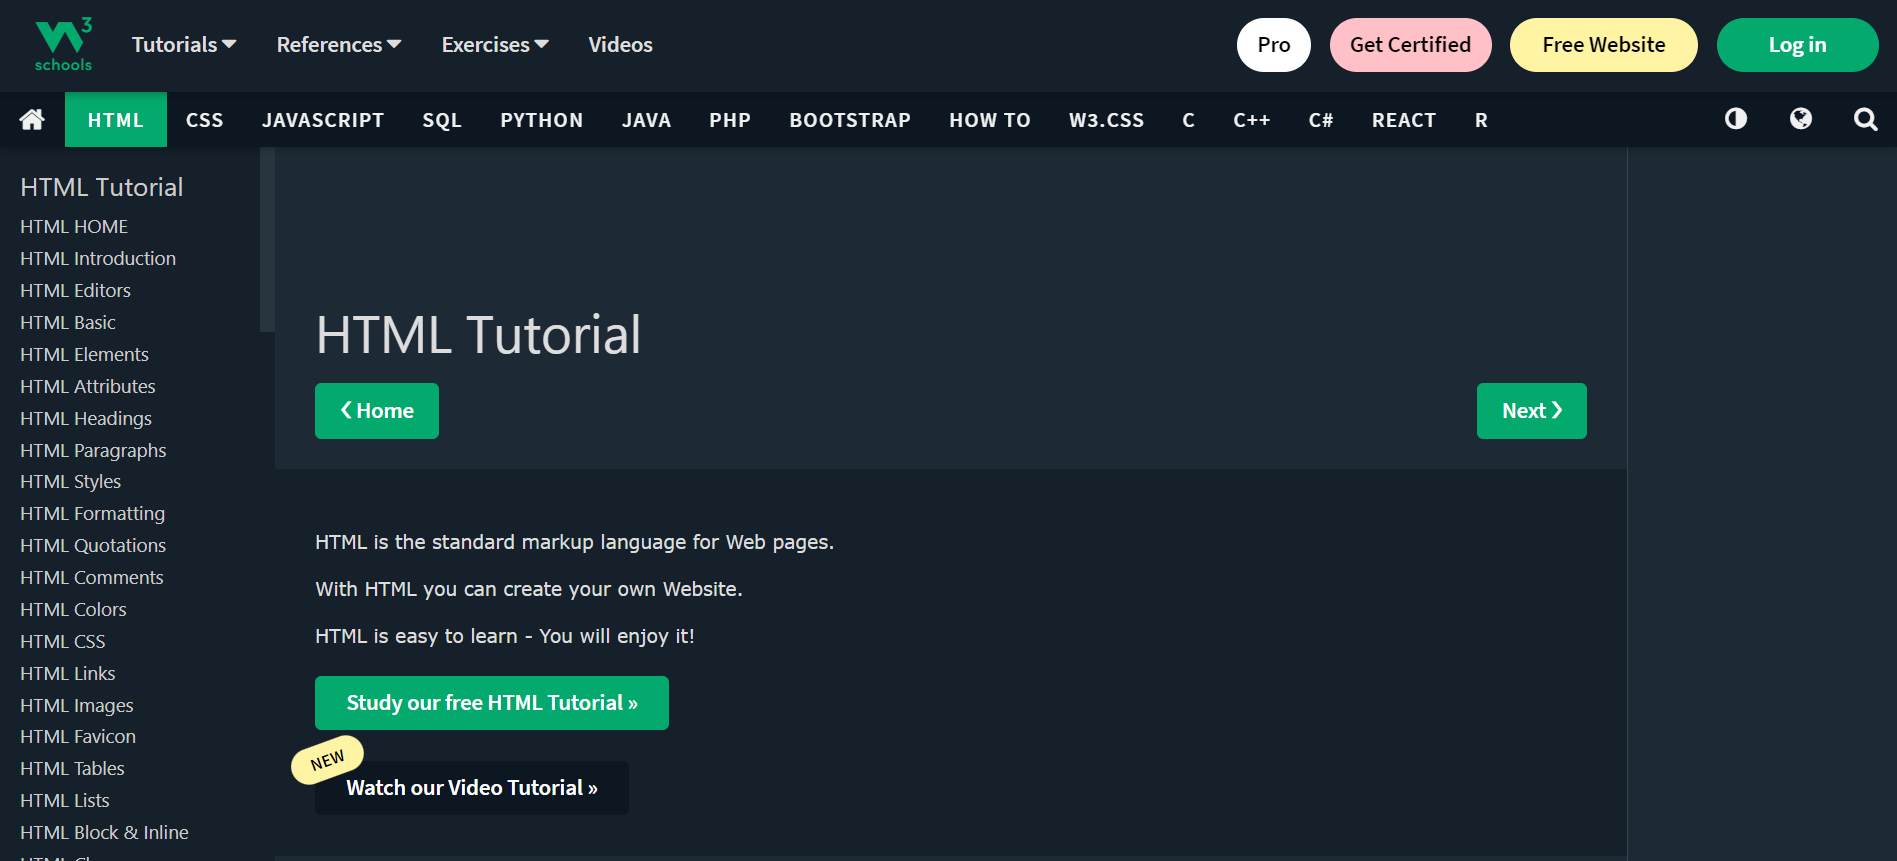This screenshot has height=861, width=1897.
Task: Click the Log in button
Action: click(1797, 45)
